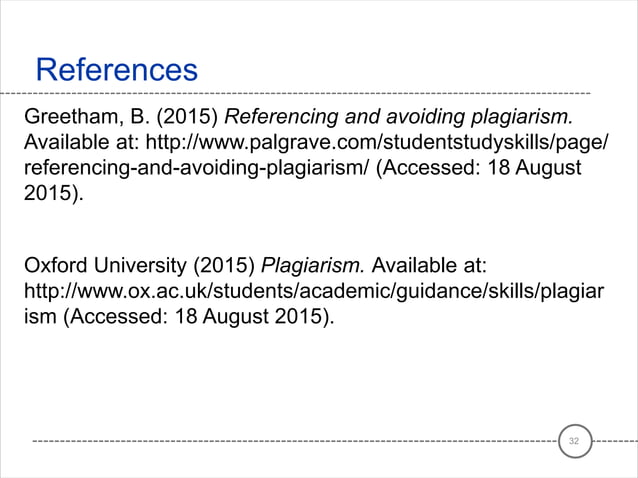The height and width of the screenshot is (478, 638).
Task: Click the dashed divider below References title
Action: click(295, 94)
